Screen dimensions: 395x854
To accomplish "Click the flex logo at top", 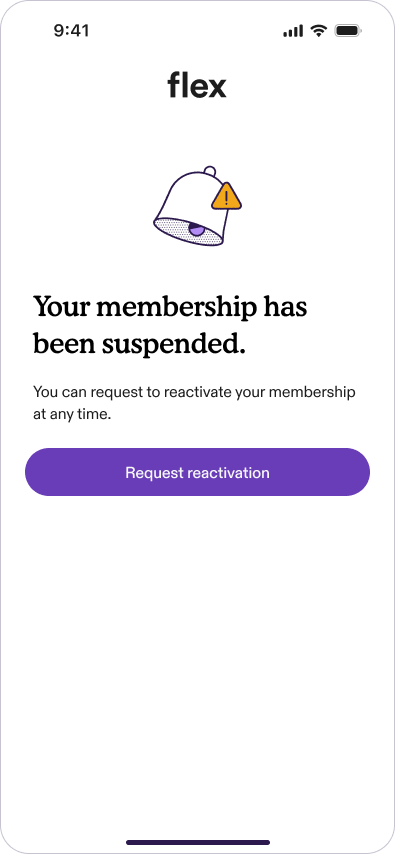I will (x=197, y=87).
